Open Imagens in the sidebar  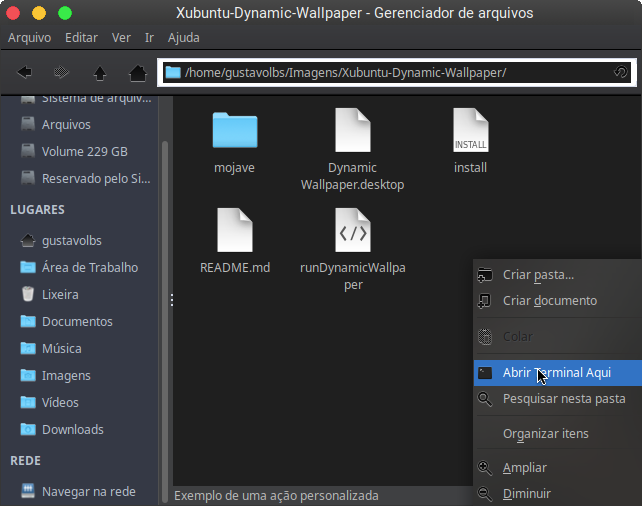click(80, 376)
